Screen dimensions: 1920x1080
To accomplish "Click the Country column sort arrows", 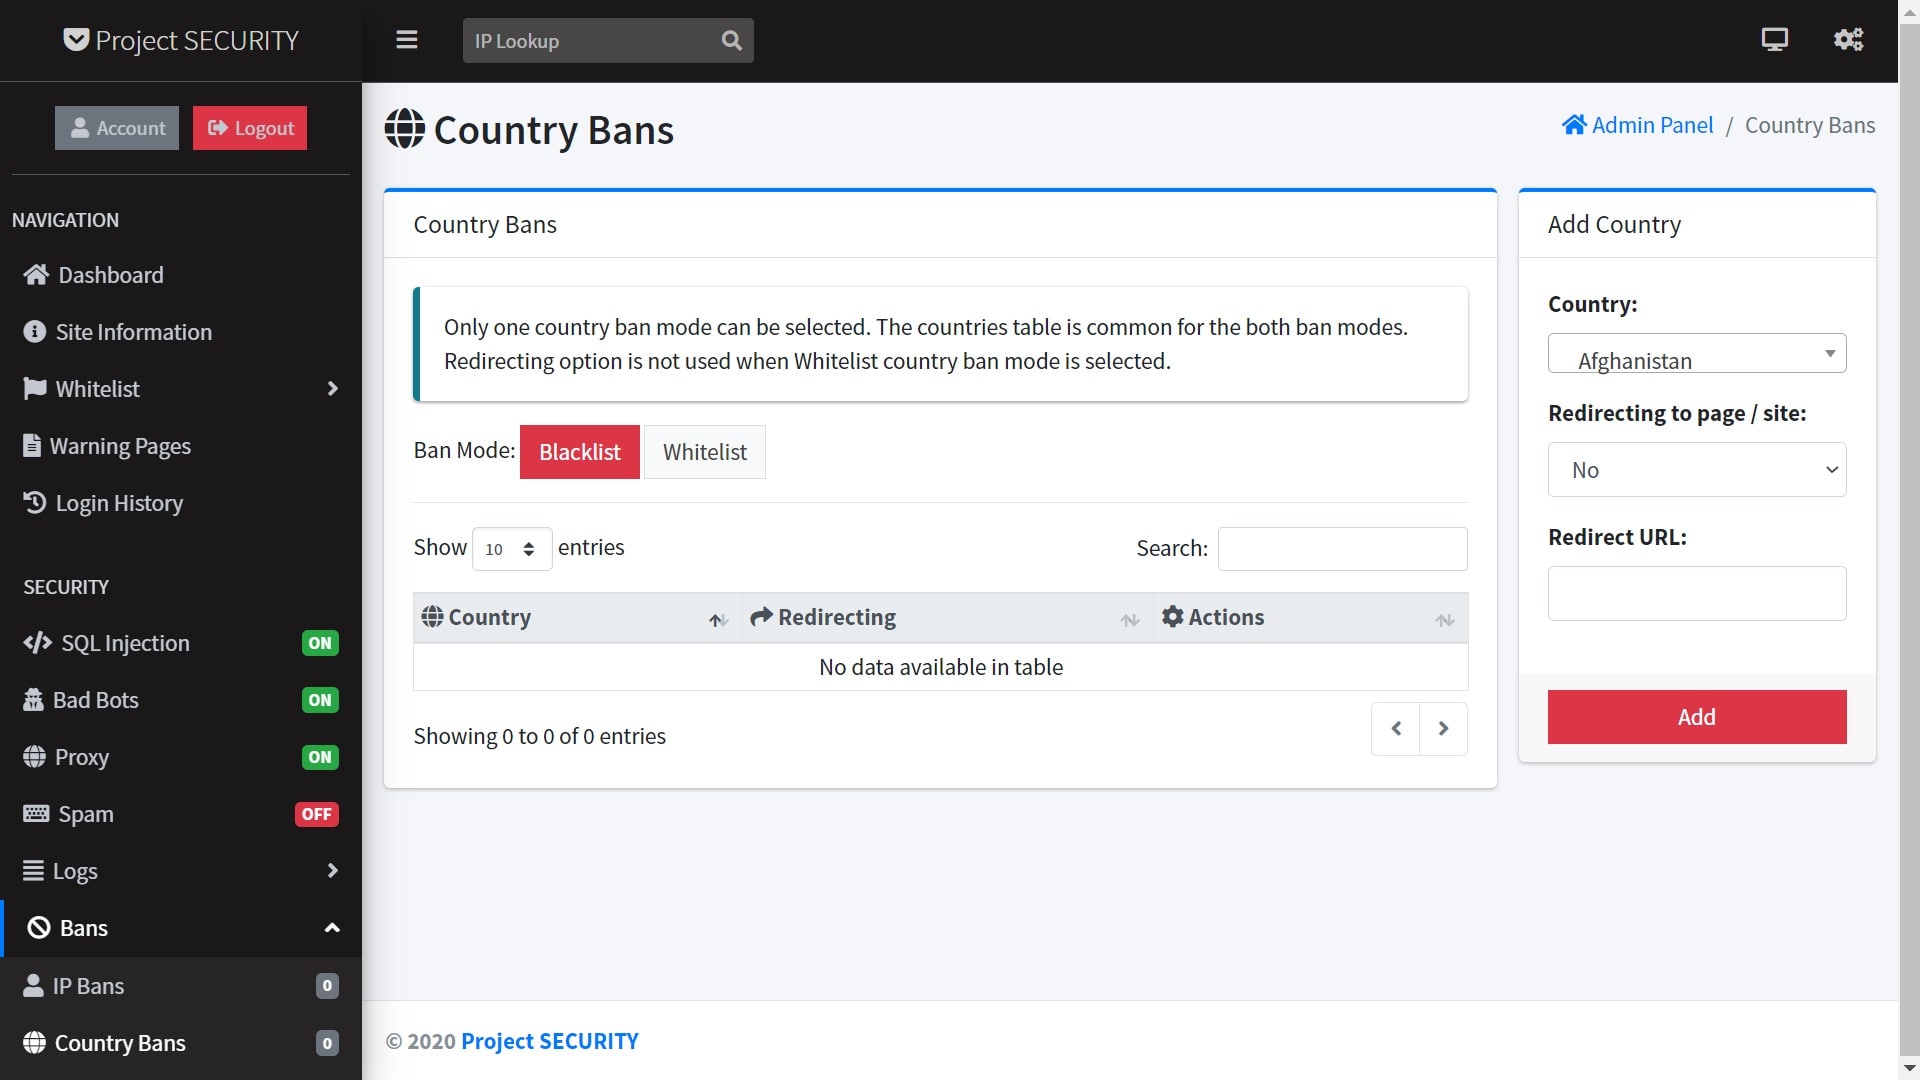I will (x=717, y=620).
